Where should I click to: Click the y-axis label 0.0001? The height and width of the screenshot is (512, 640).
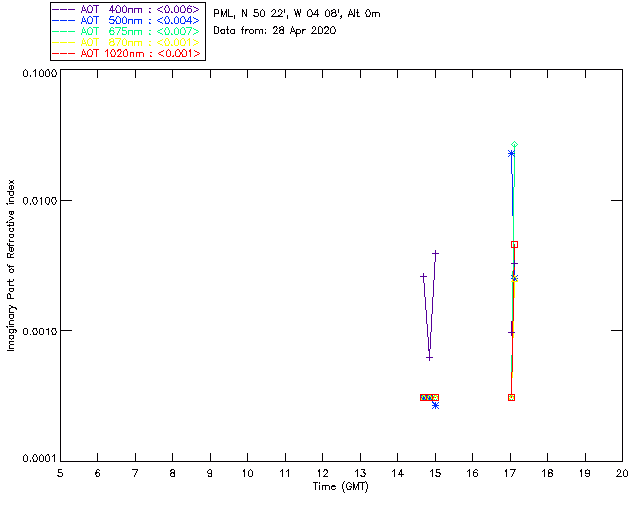[x=39, y=459]
